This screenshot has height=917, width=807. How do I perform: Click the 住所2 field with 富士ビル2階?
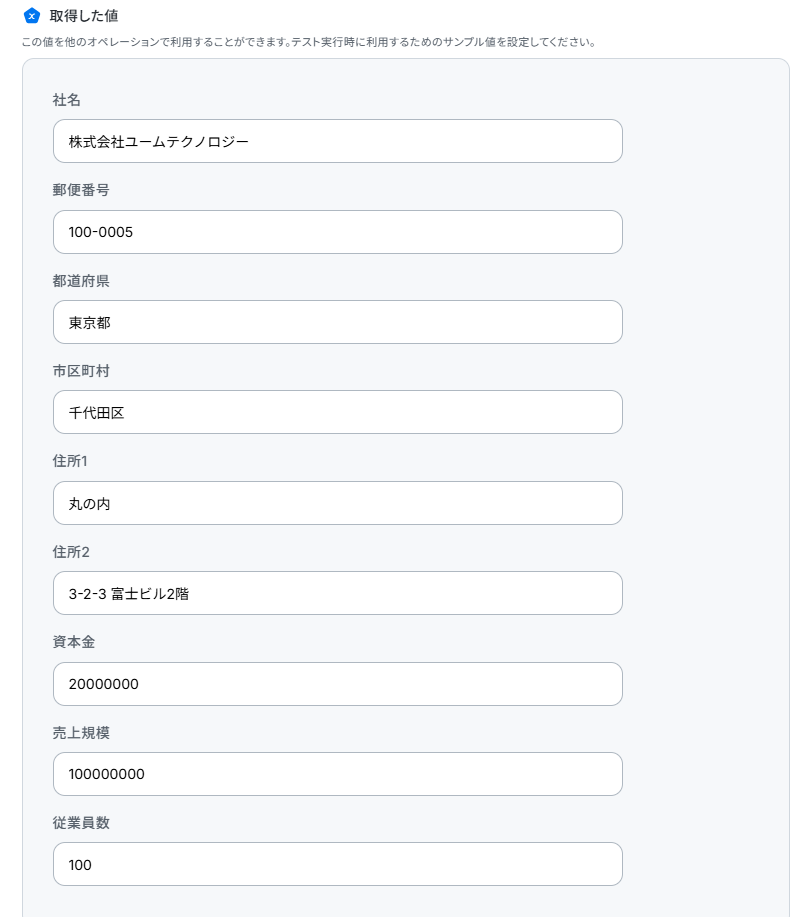[337, 593]
